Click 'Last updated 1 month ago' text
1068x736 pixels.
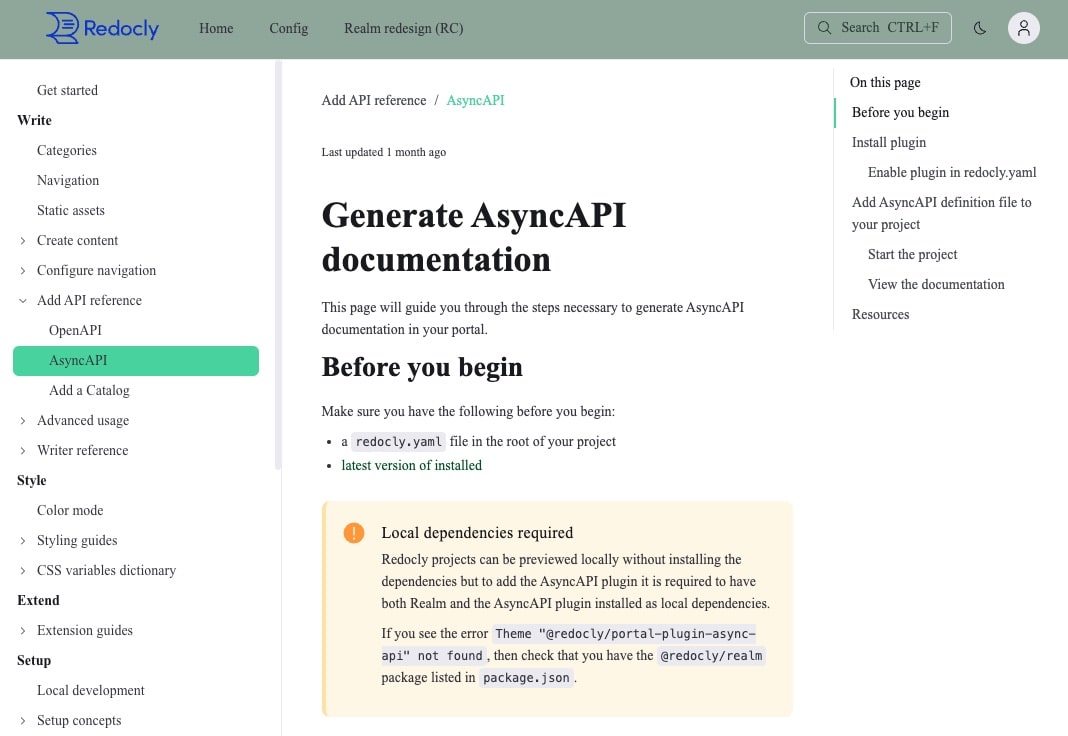coord(383,153)
